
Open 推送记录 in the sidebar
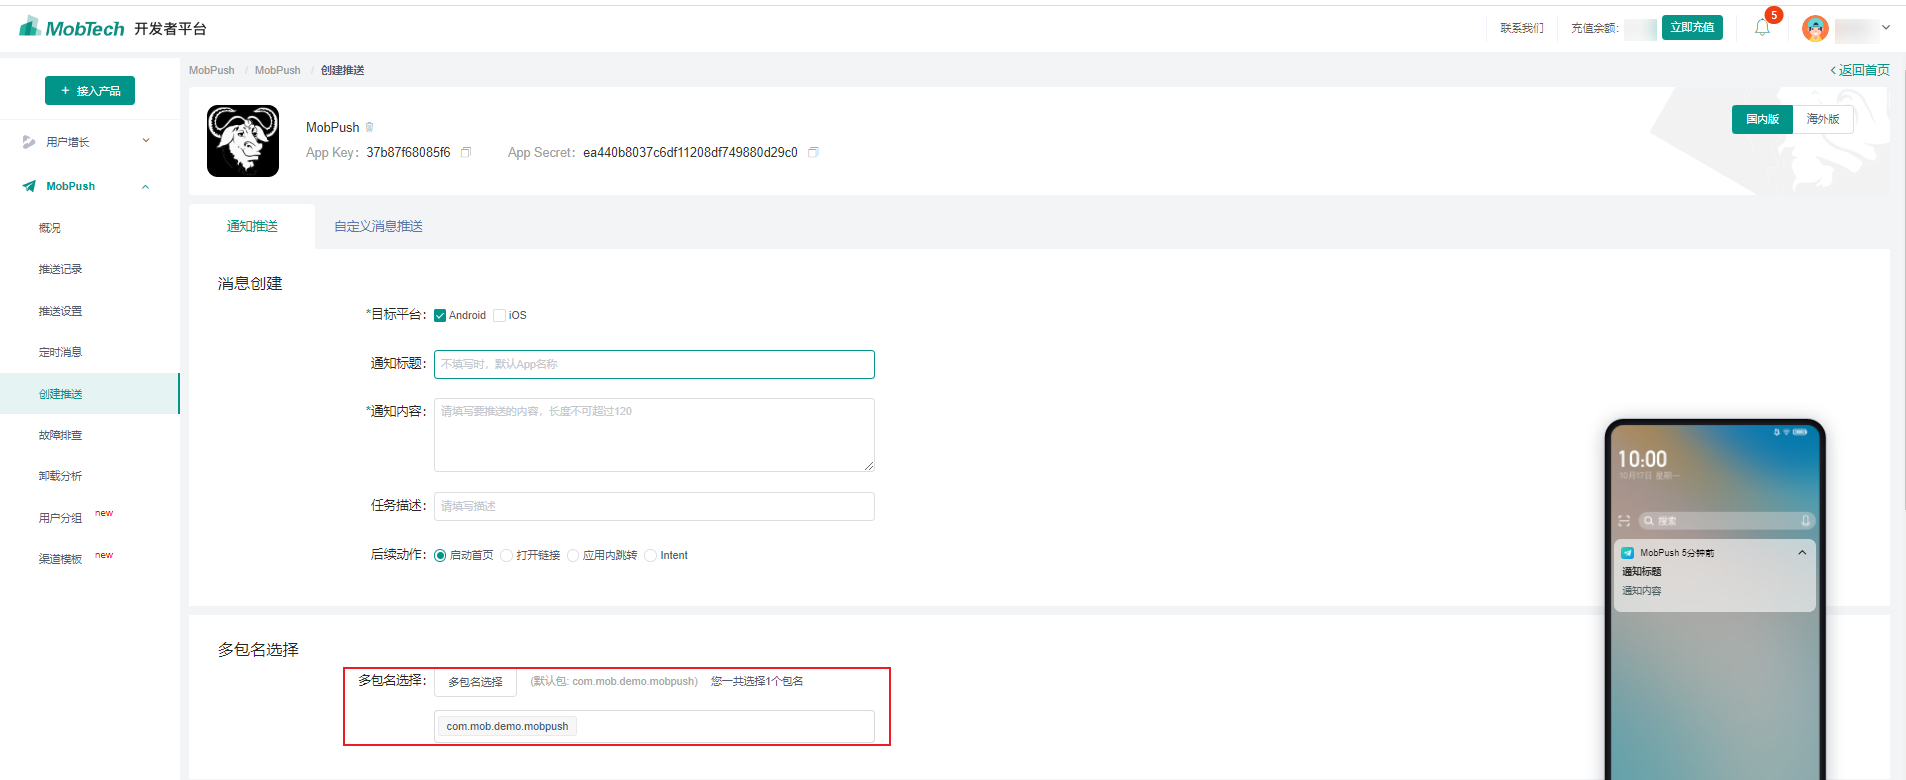coord(60,269)
